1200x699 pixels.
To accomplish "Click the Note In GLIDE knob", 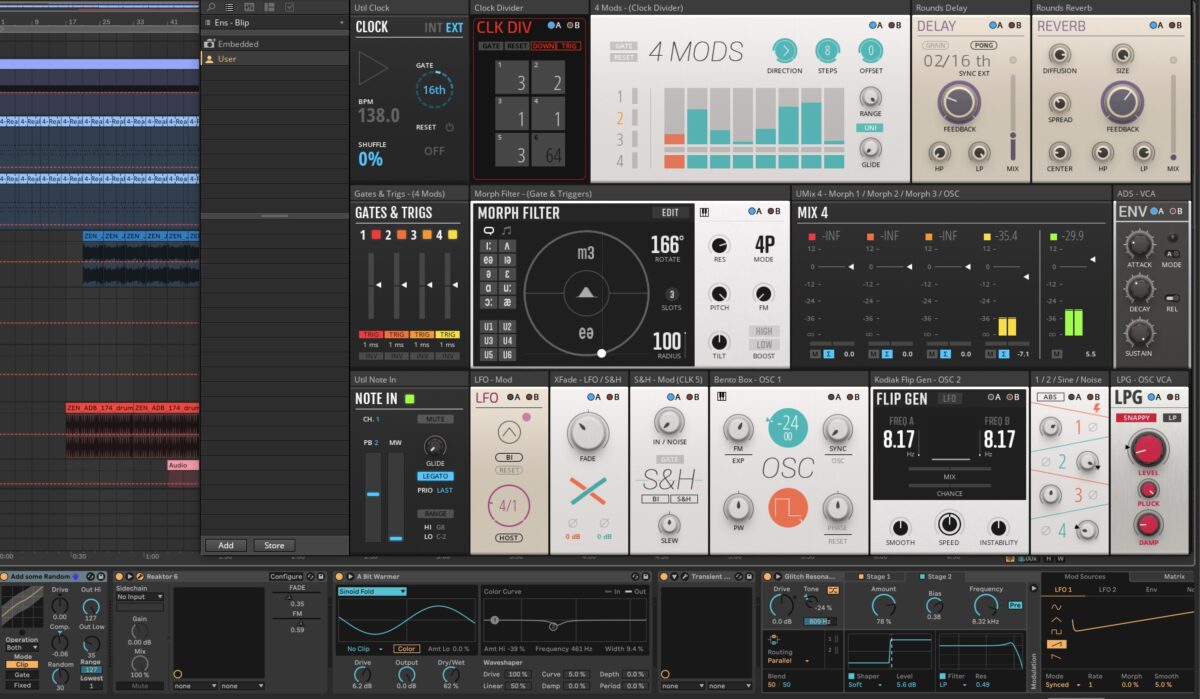I will click(x=434, y=445).
